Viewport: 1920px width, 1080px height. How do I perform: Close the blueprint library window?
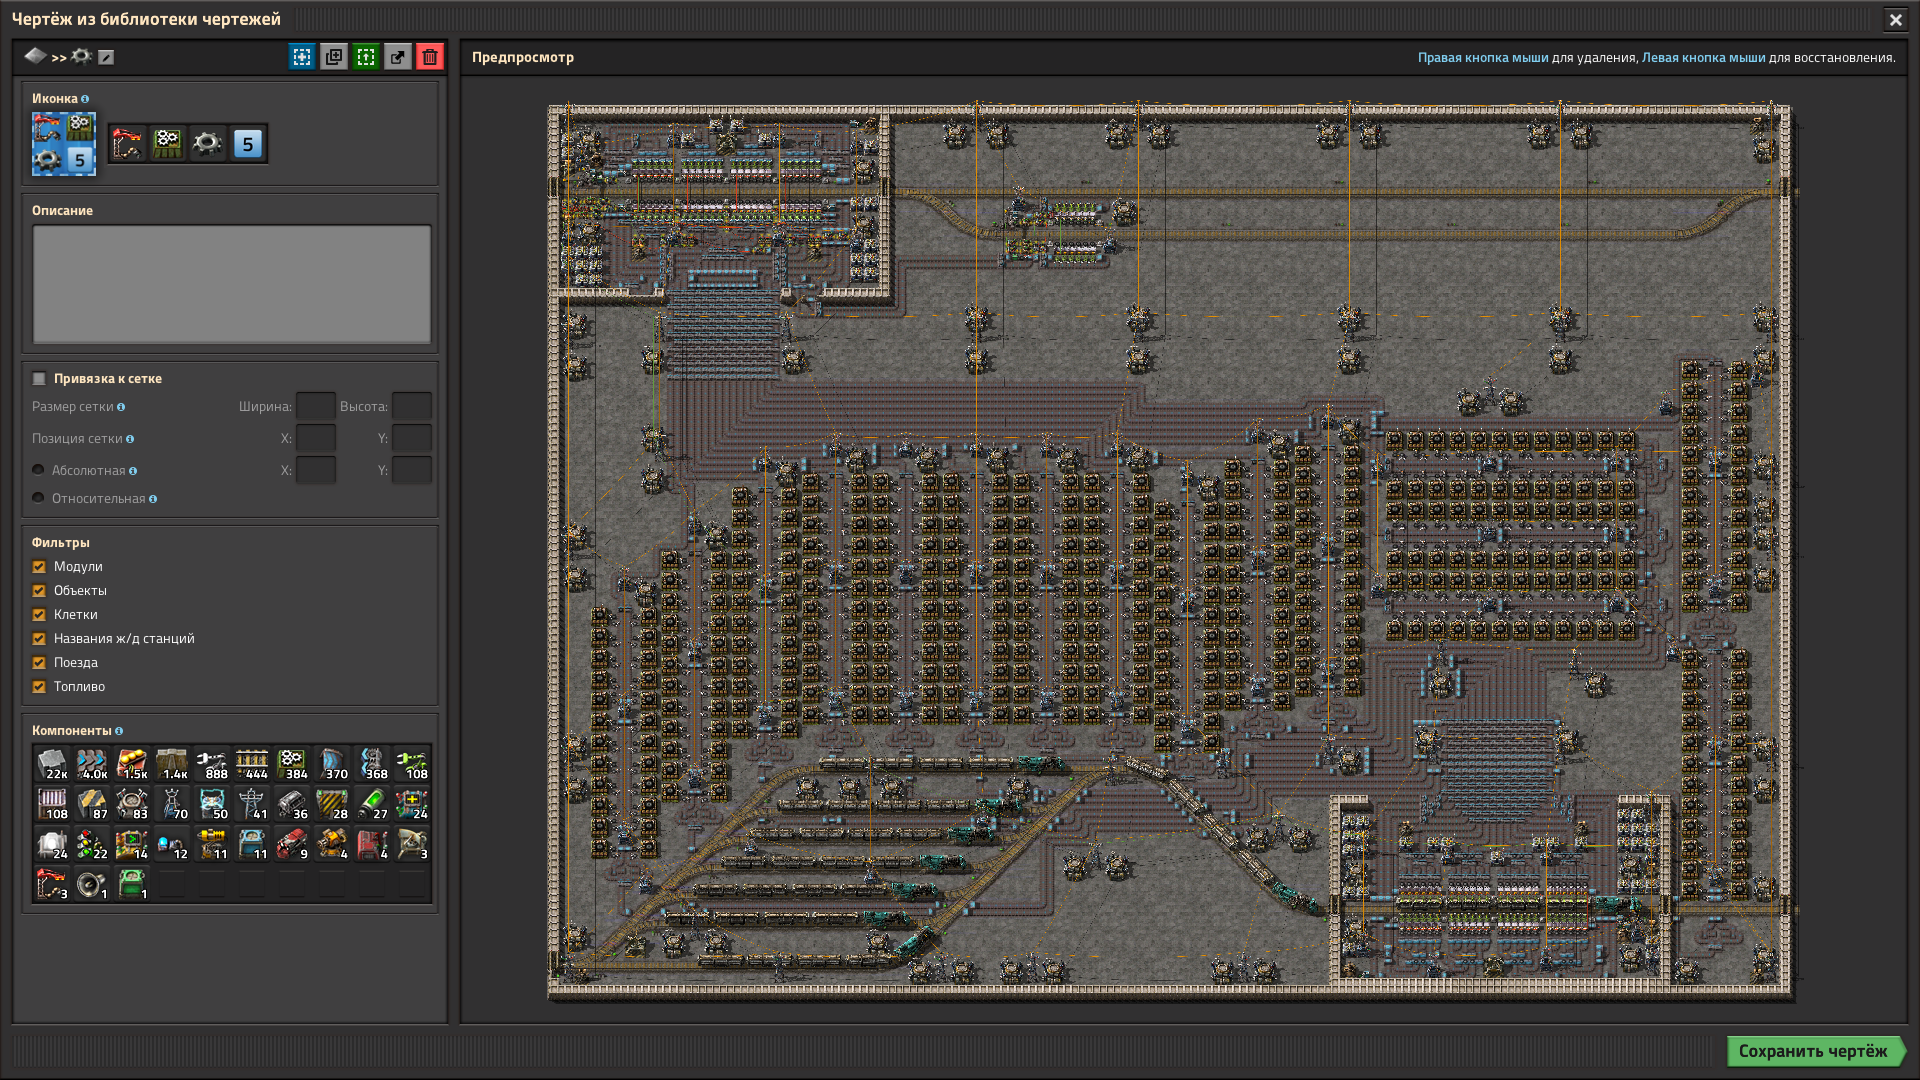coord(1895,19)
